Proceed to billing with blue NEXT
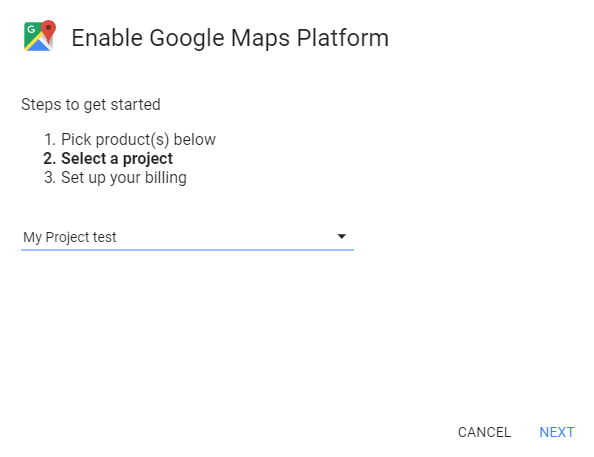594x457 pixels. (x=556, y=432)
